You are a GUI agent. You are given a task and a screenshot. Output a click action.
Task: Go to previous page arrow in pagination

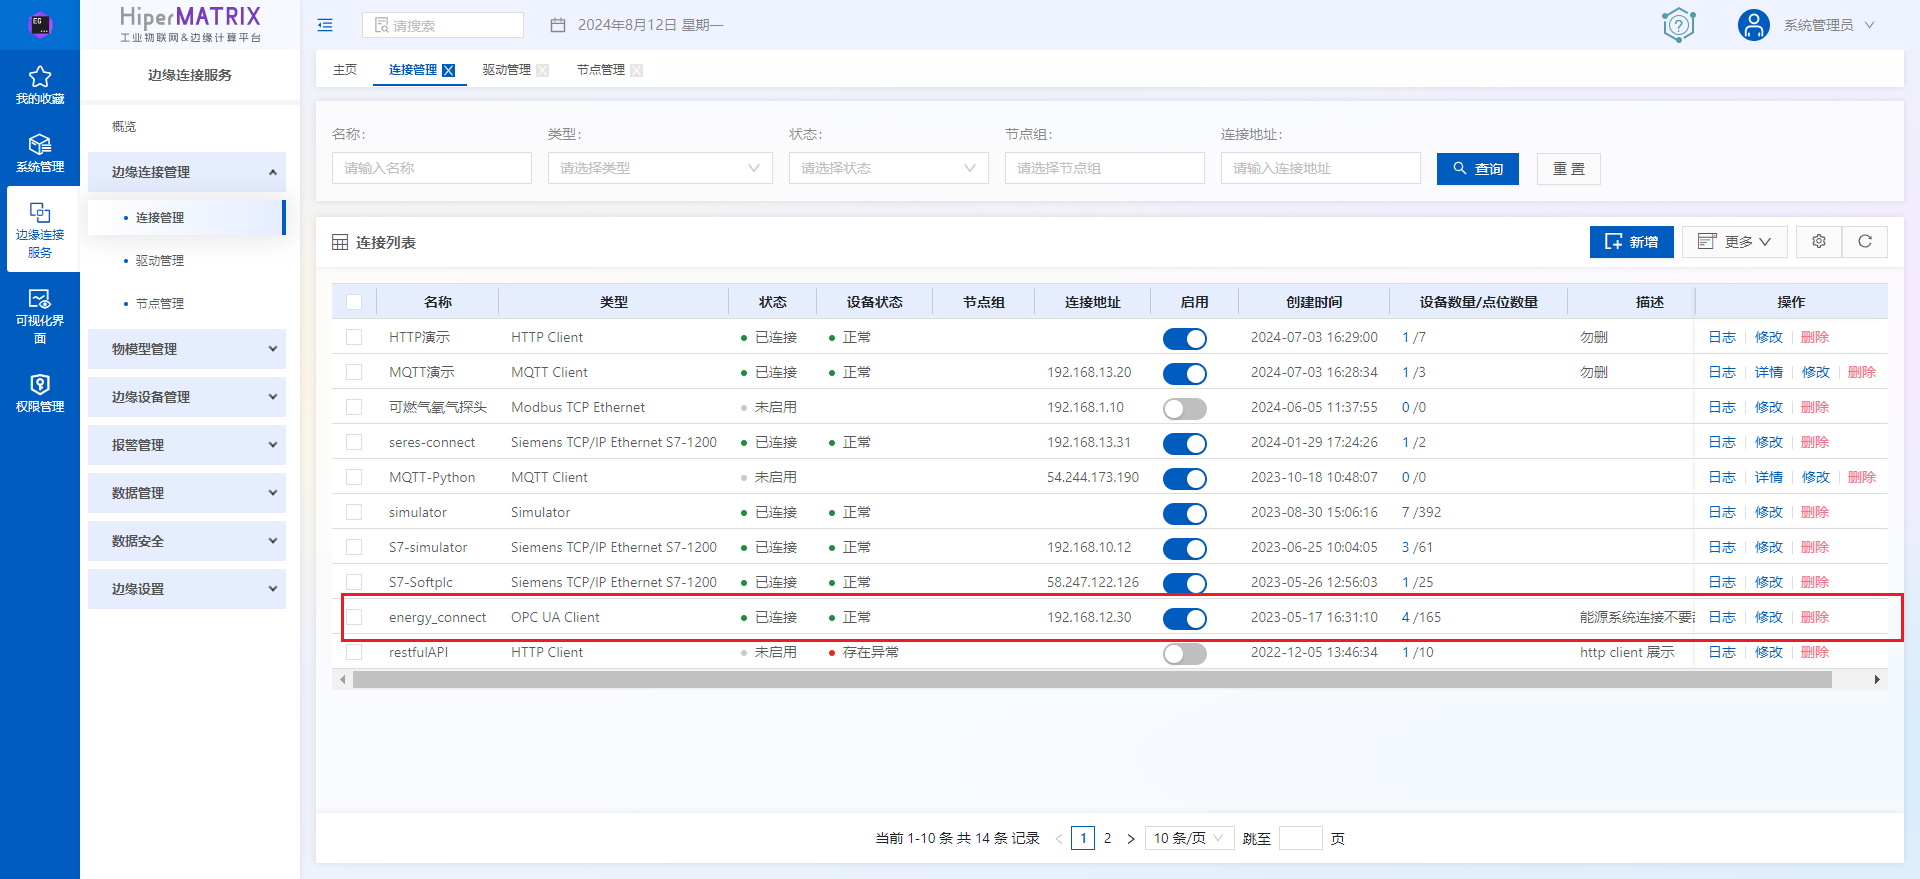click(1059, 839)
